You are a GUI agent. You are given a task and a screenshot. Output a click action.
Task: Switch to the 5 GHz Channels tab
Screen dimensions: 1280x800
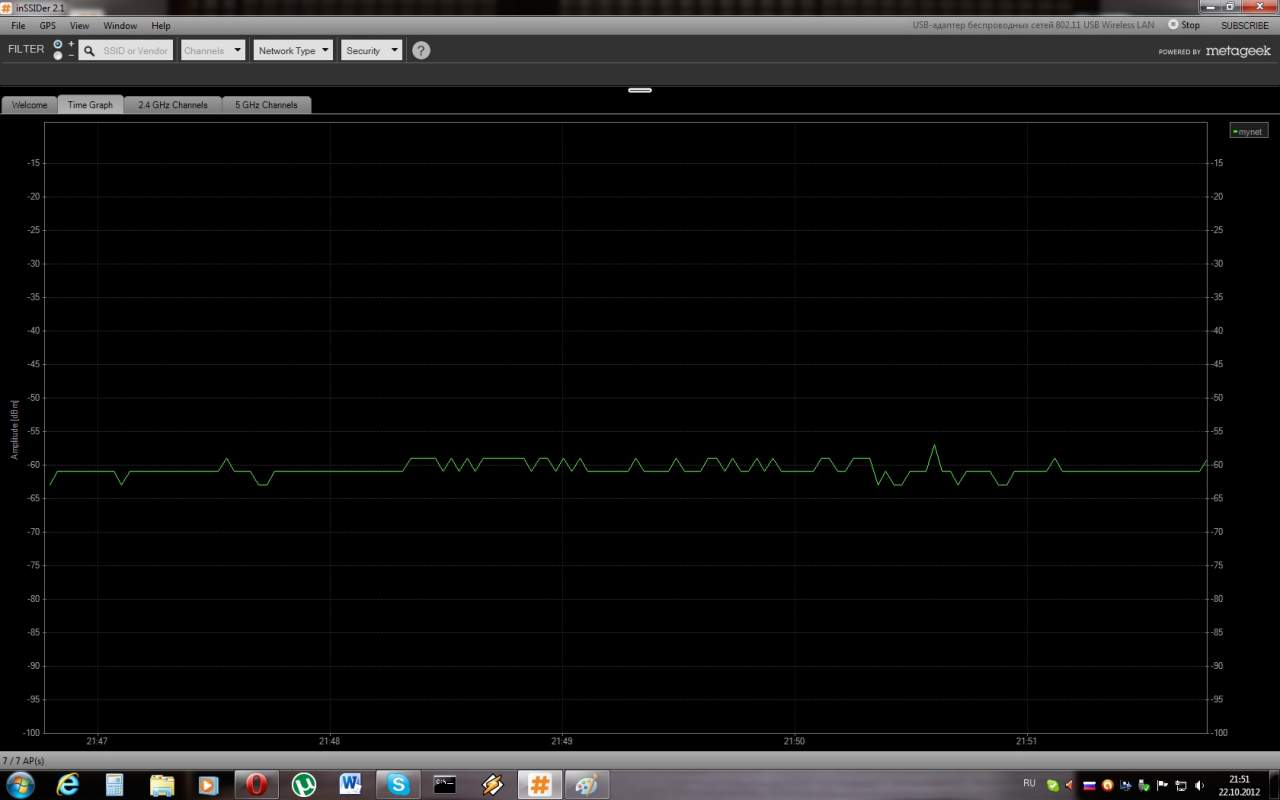tap(266, 105)
